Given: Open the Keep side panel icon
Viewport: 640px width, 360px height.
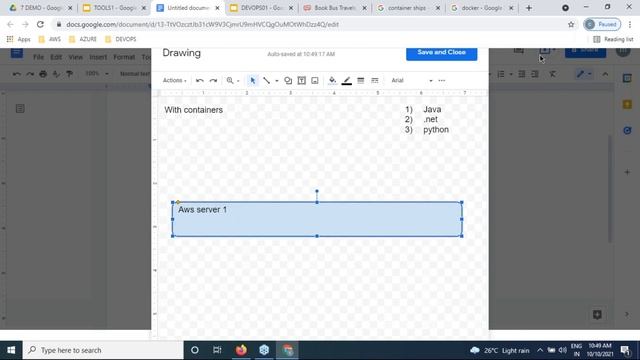Looking at the screenshot, I should coord(627,104).
